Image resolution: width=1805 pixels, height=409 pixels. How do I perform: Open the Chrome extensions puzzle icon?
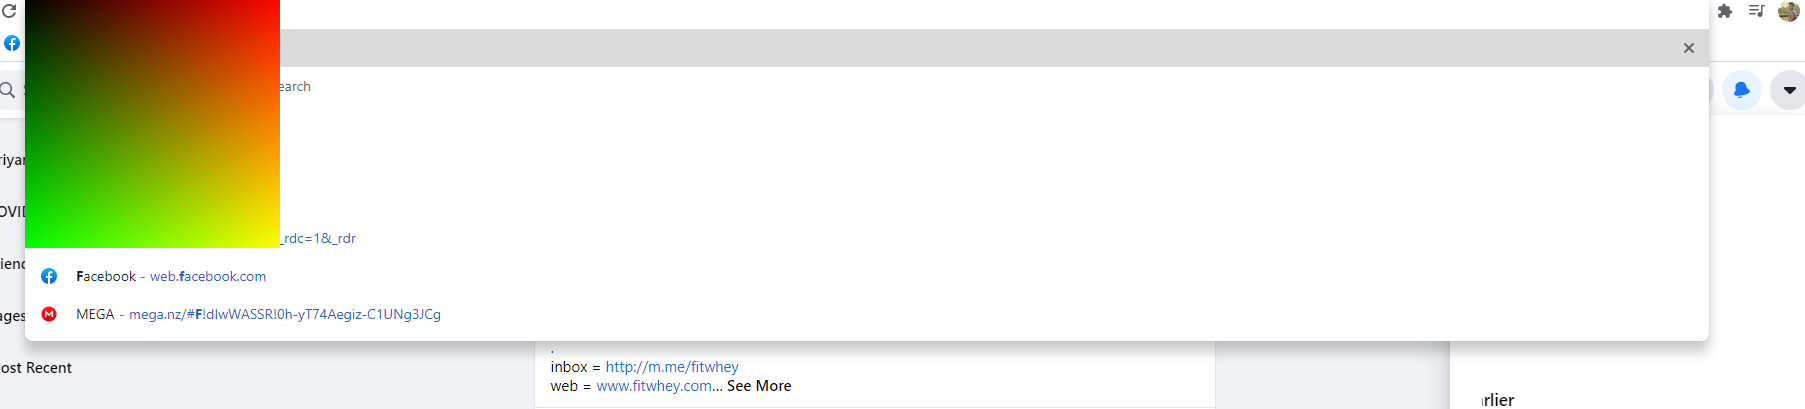1725,11
